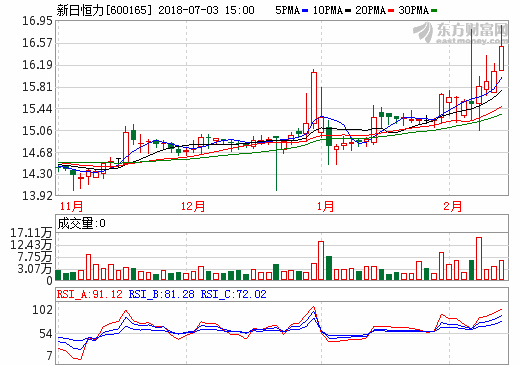This screenshot has width=520, height=365.
Task: Click the RSI_B:81.28 indicator label
Action: (161, 294)
